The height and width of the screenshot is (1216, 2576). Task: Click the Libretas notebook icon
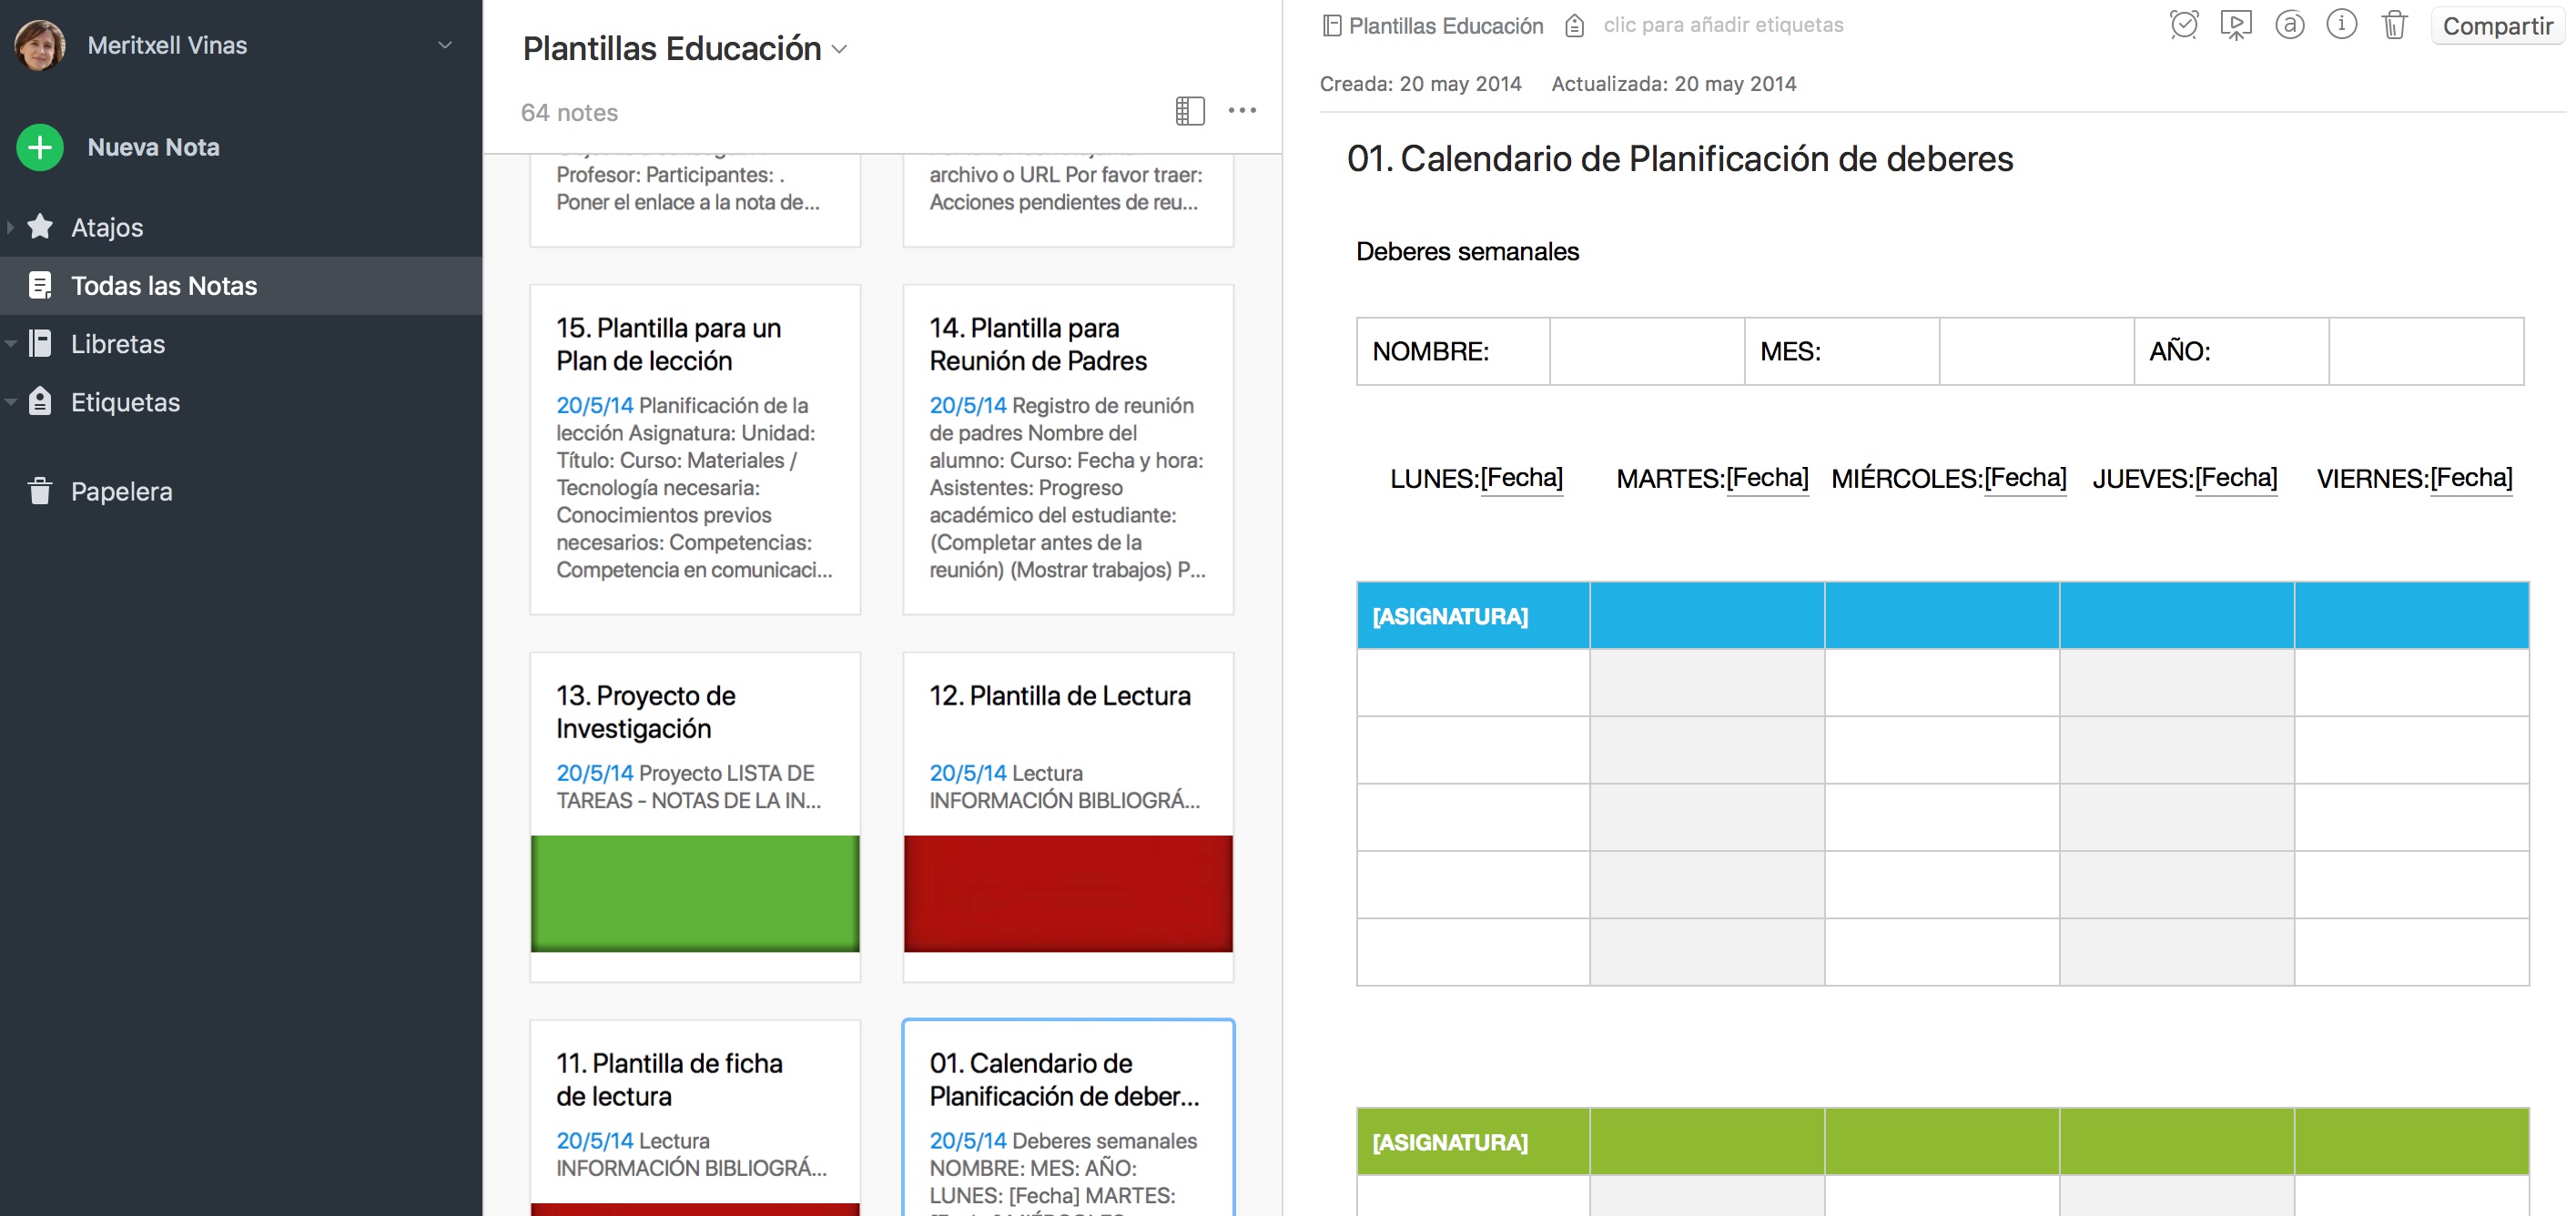pos(40,344)
